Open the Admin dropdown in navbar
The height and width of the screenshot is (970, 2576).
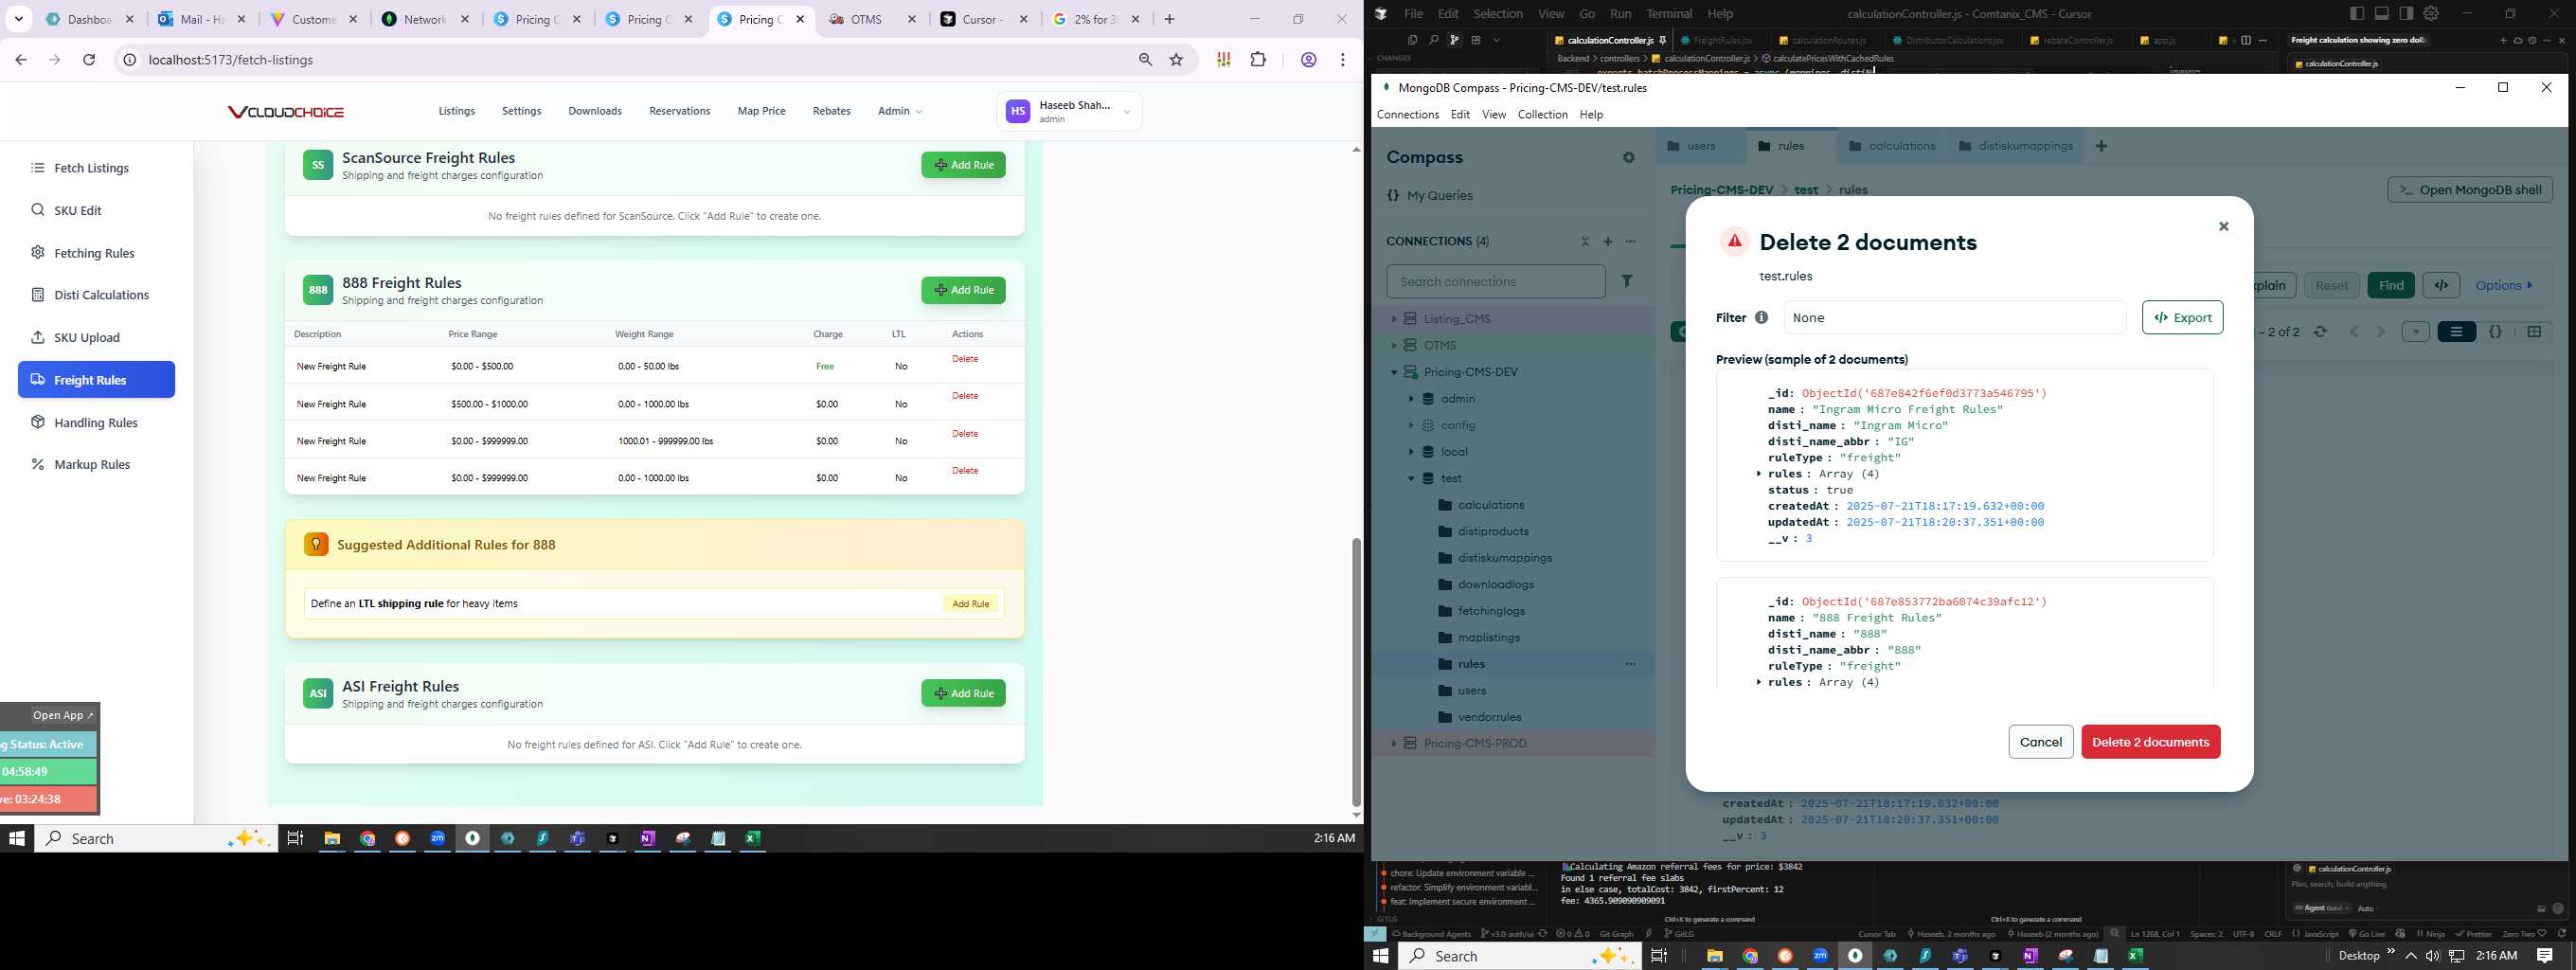click(x=900, y=111)
